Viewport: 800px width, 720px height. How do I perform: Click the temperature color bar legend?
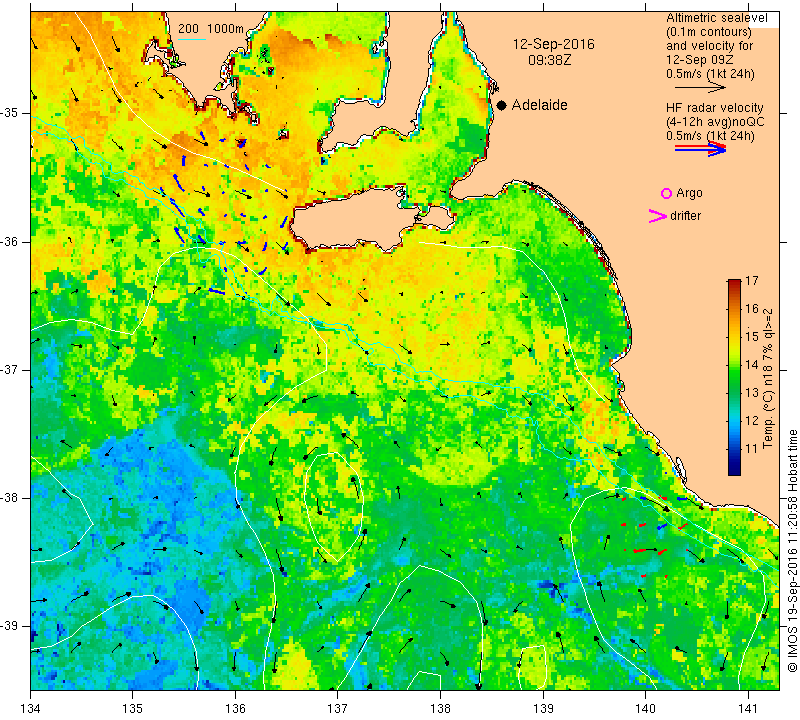pos(734,377)
